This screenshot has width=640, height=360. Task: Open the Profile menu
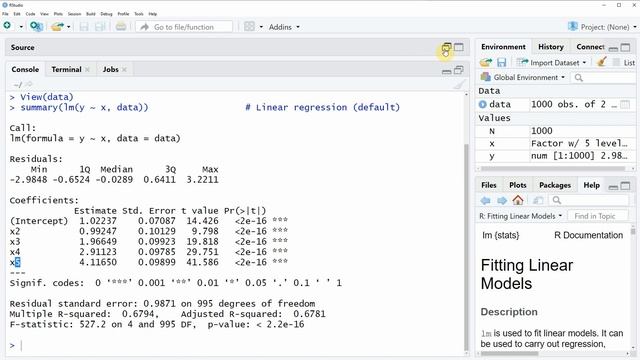[123, 14]
